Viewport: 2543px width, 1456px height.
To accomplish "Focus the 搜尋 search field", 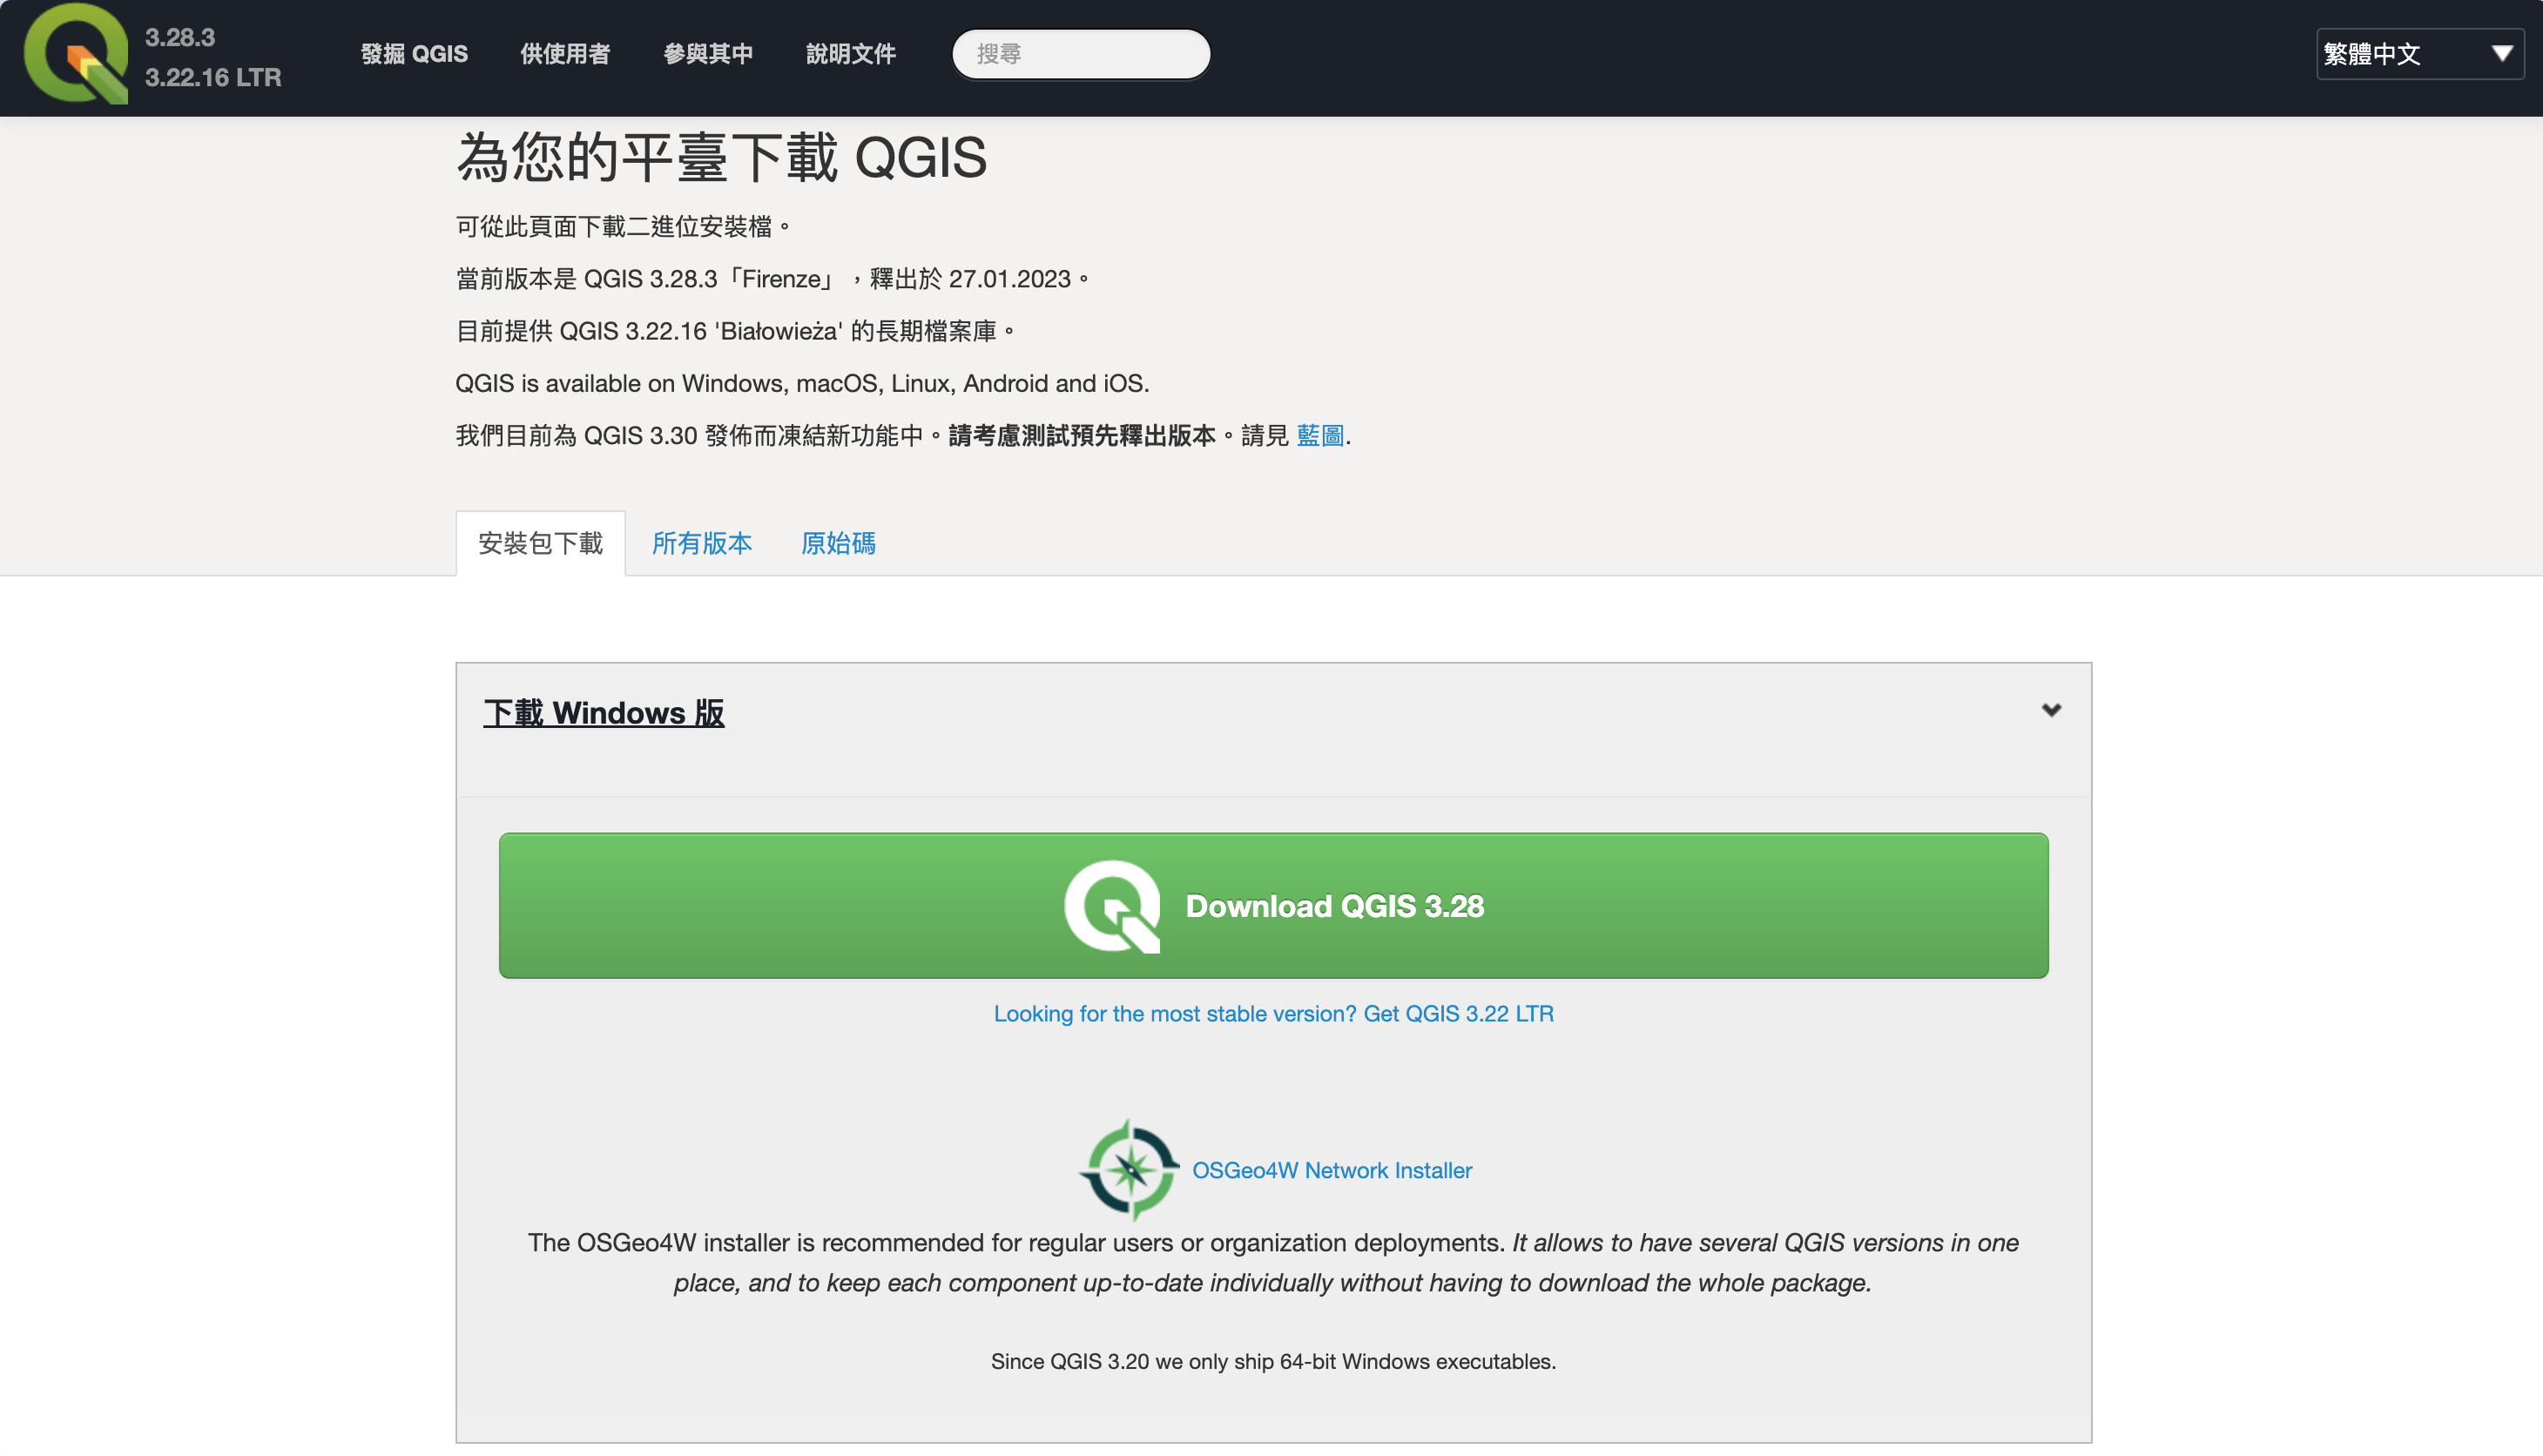I will click(1081, 54).
